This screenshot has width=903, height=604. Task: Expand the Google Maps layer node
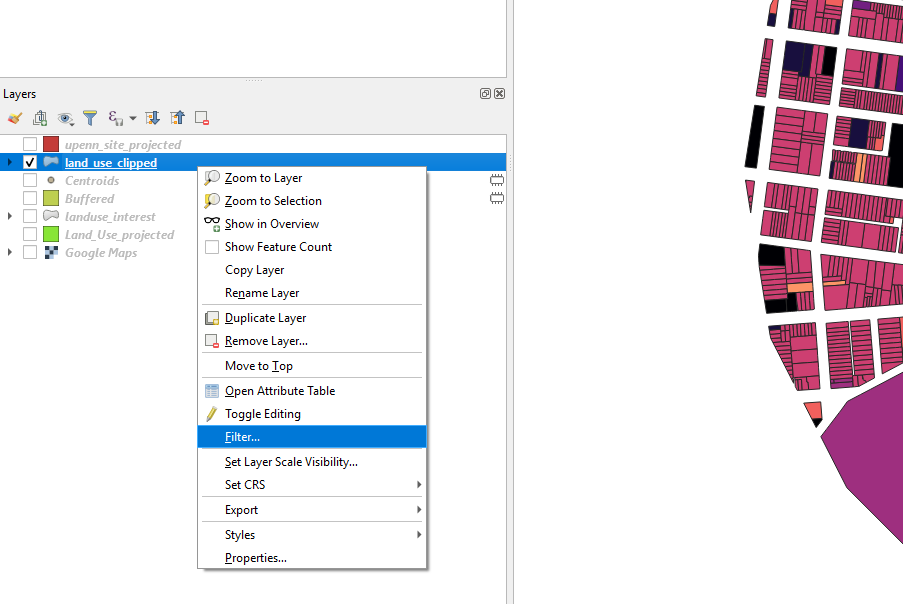(10, 253)
